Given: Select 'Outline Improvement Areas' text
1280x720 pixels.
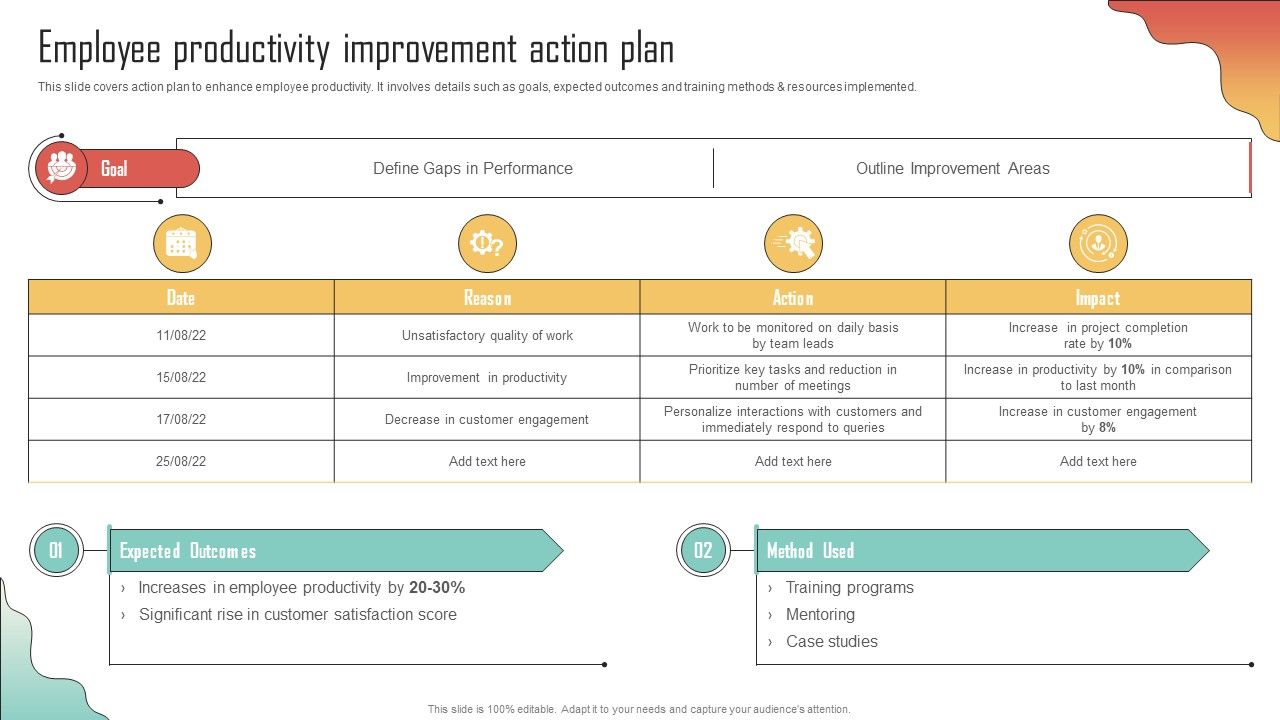Looking at the screenshot, I should click(x=953, y=168).
